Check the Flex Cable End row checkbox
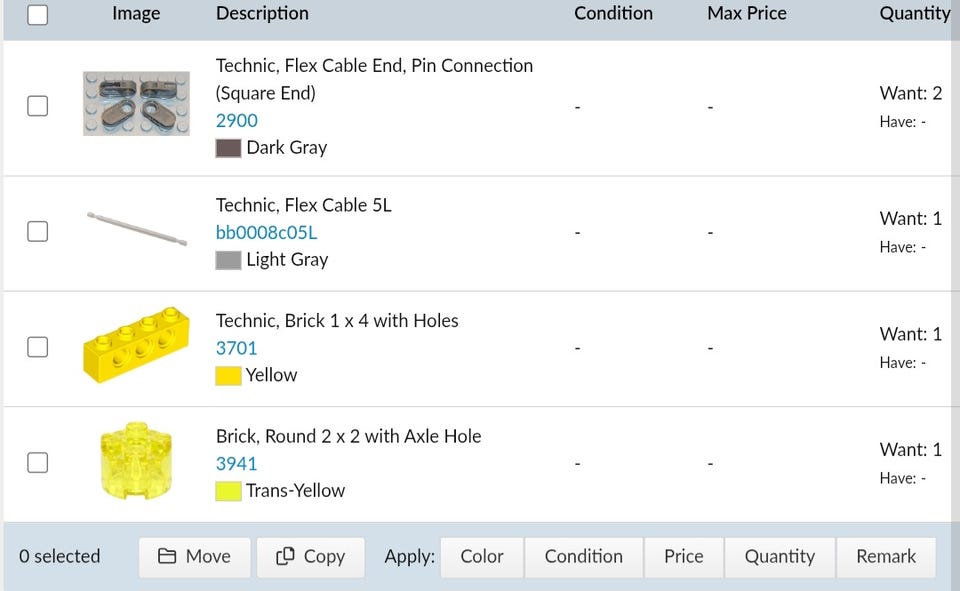Screen dimensions: 960x591 tap(37, 106)
